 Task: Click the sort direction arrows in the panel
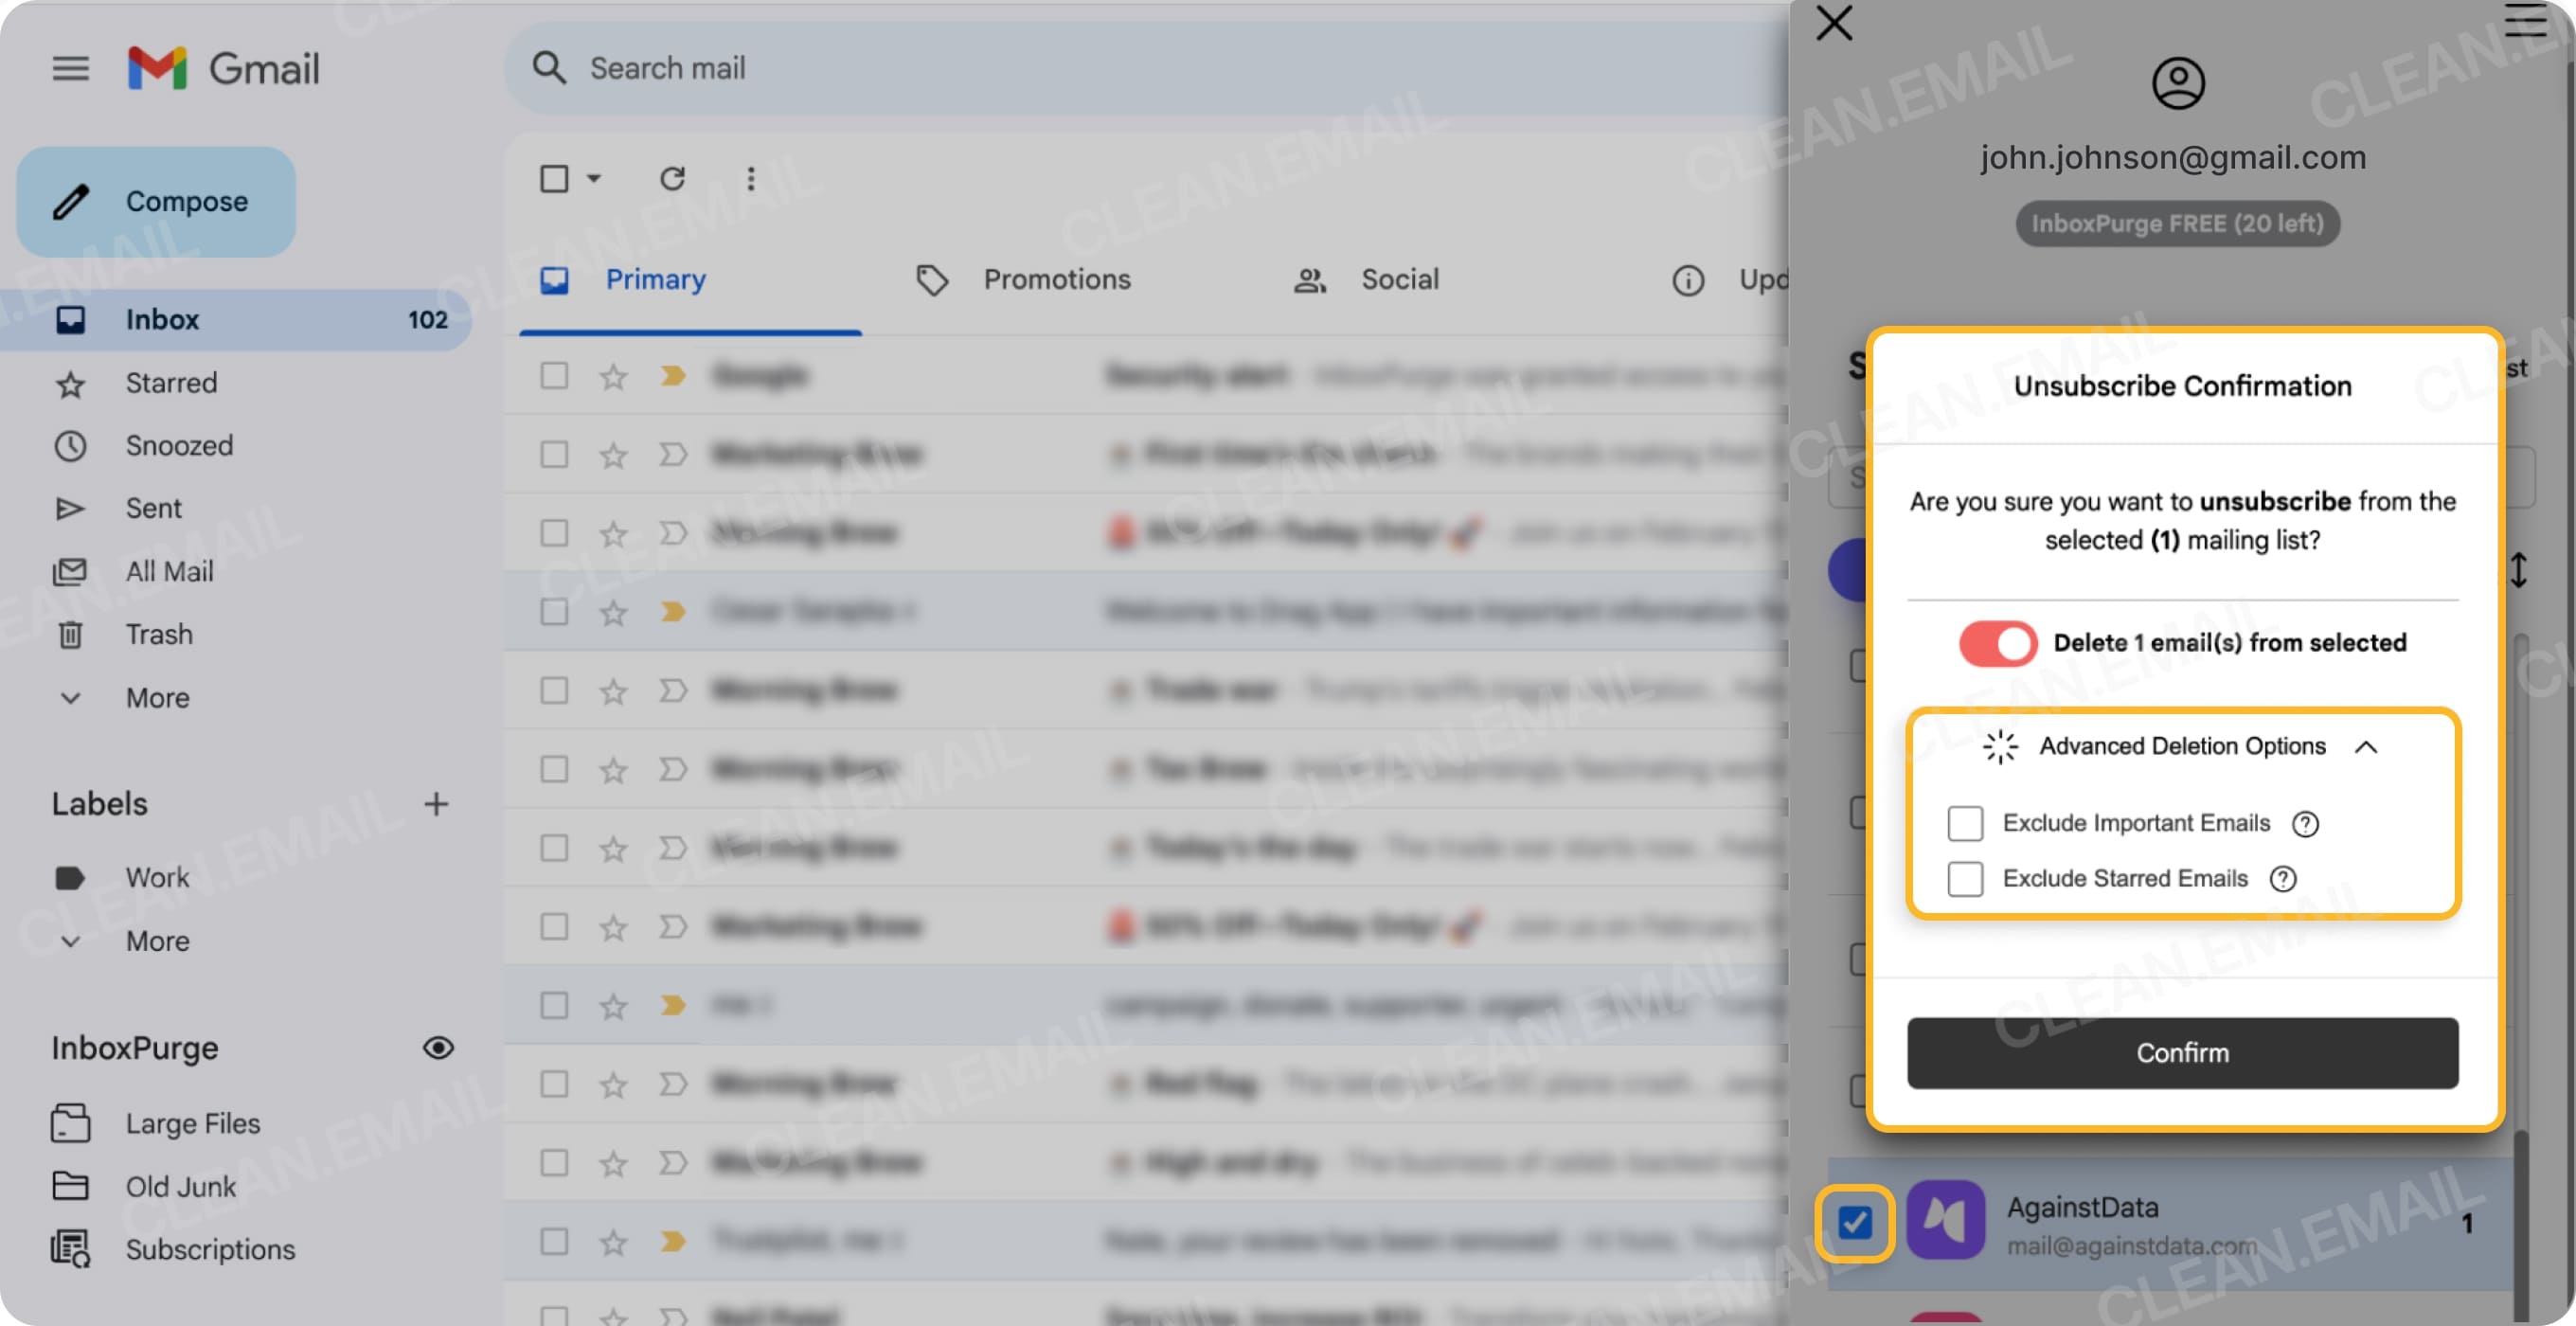coord(2519,570)
